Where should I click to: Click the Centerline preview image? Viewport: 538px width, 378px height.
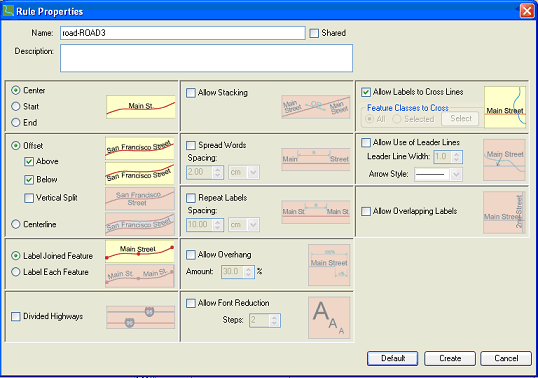(x=140, y=224)
